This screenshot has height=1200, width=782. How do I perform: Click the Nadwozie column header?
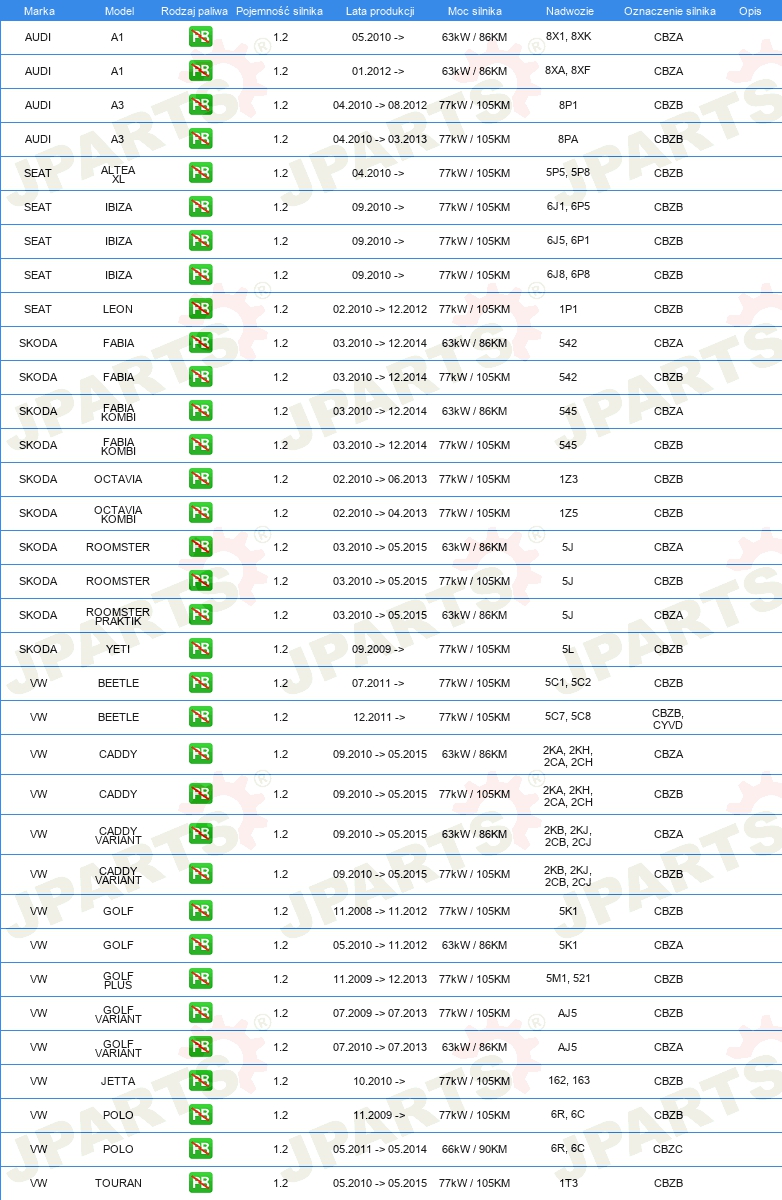(568, 11)
